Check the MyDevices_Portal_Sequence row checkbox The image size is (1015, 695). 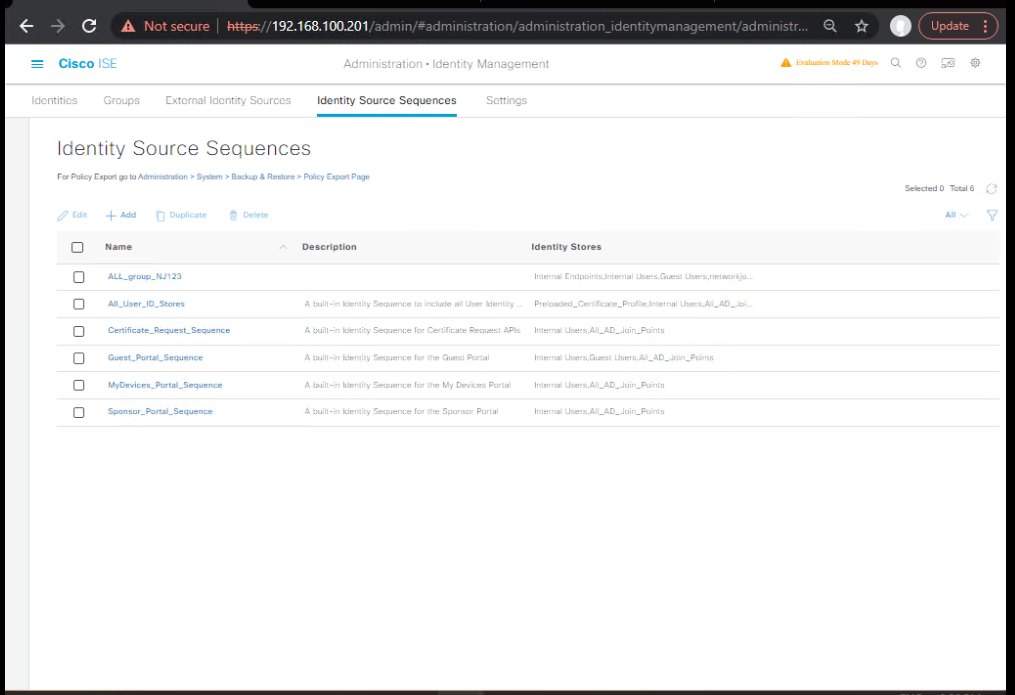click(78, 385)
